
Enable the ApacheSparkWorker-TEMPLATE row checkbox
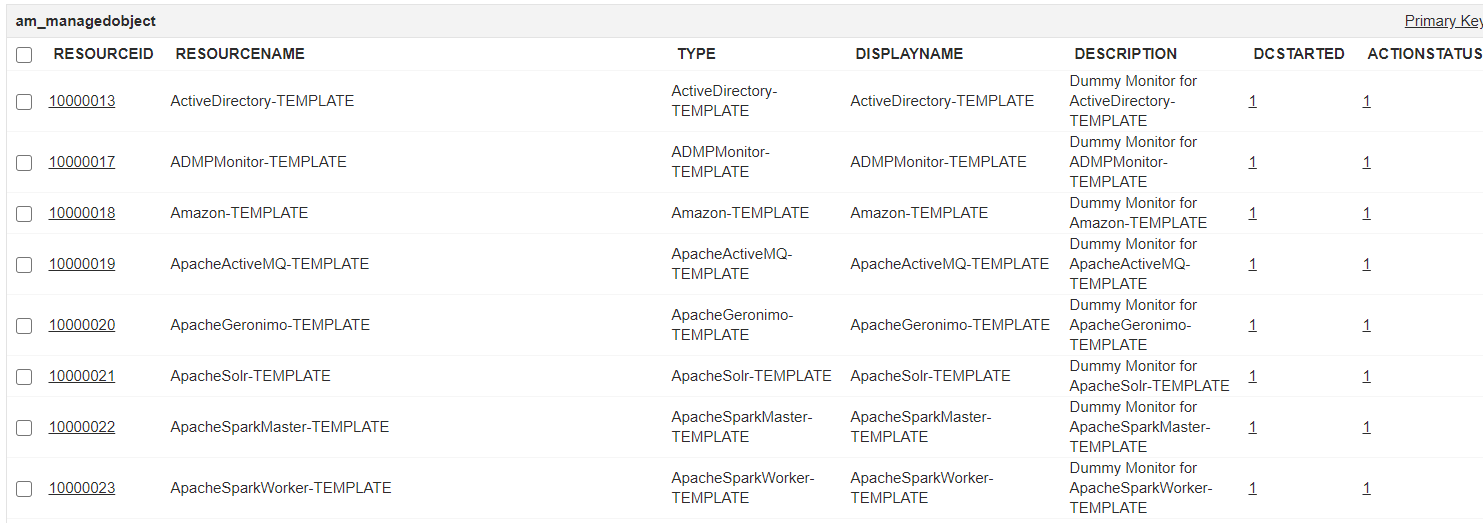coord(24,489)
